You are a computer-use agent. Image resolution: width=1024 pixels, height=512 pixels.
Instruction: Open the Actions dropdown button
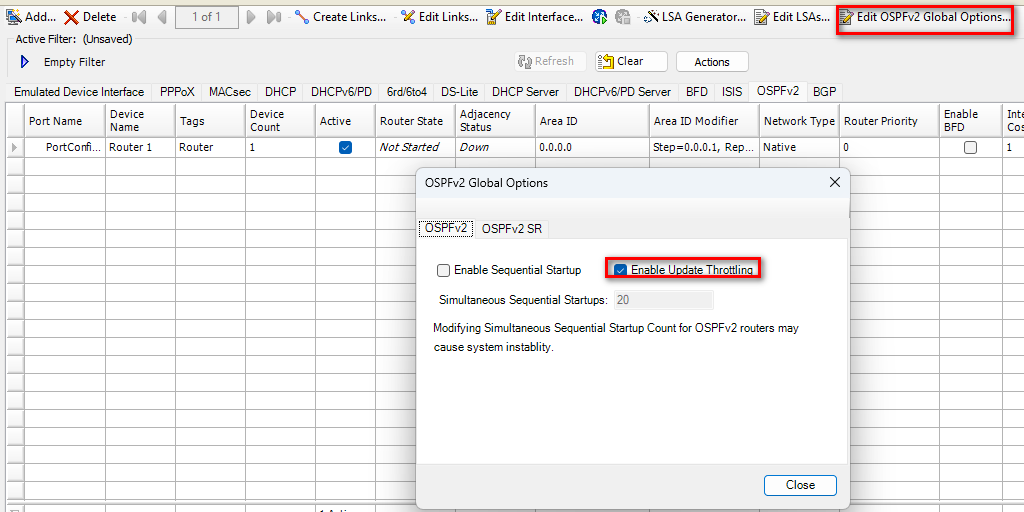point(711,62)
